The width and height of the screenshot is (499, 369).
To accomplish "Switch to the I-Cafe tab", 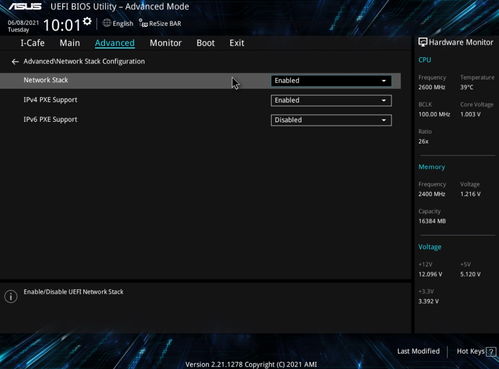I will [32, 43].
